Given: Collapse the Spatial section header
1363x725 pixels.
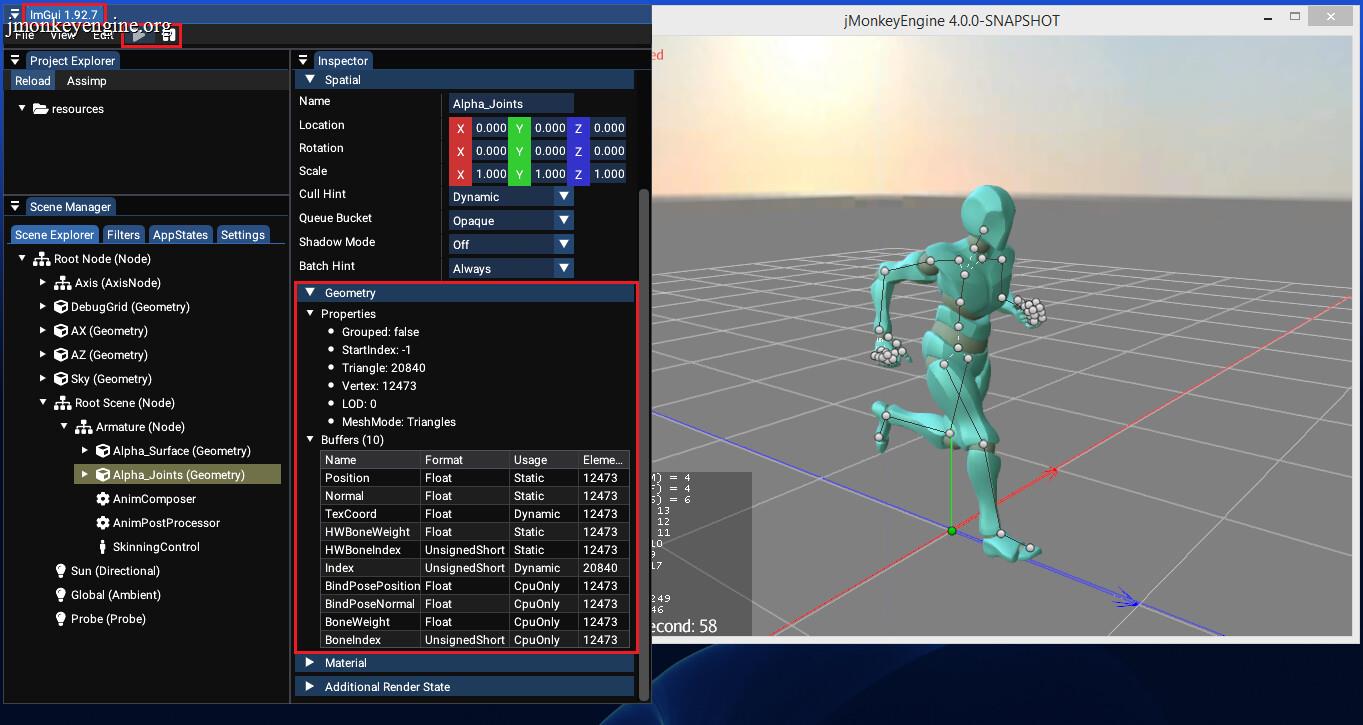Looking at the screenshot, I should (x=465, y=80).
